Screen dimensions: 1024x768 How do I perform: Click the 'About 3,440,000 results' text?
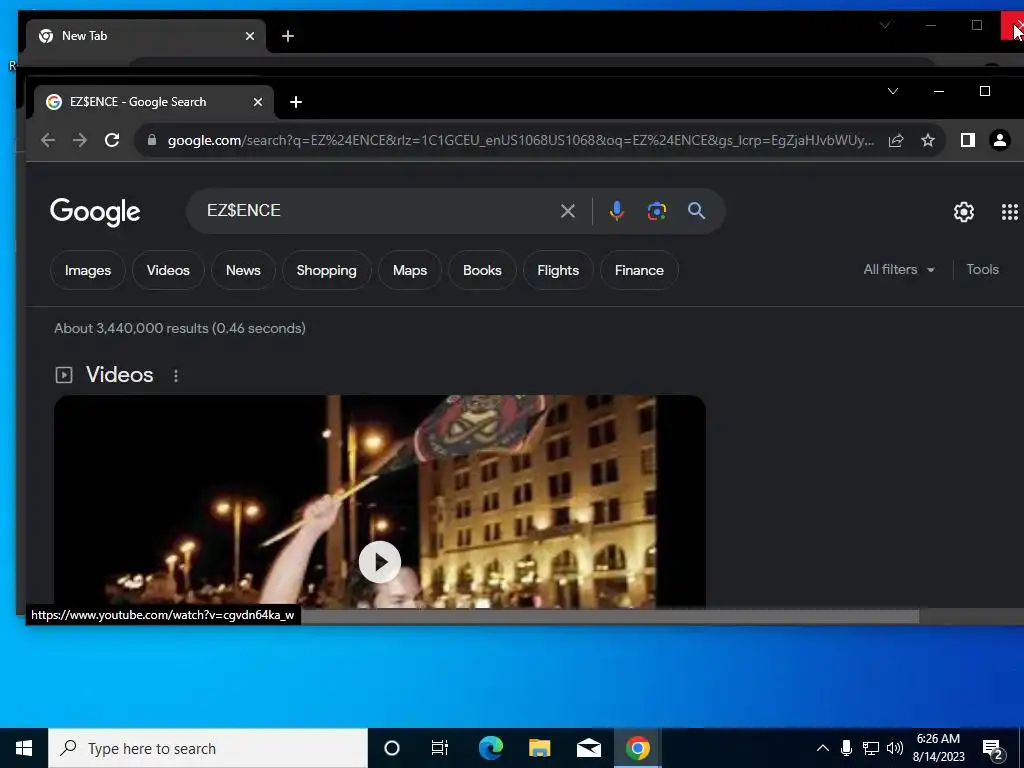[180, 328]
